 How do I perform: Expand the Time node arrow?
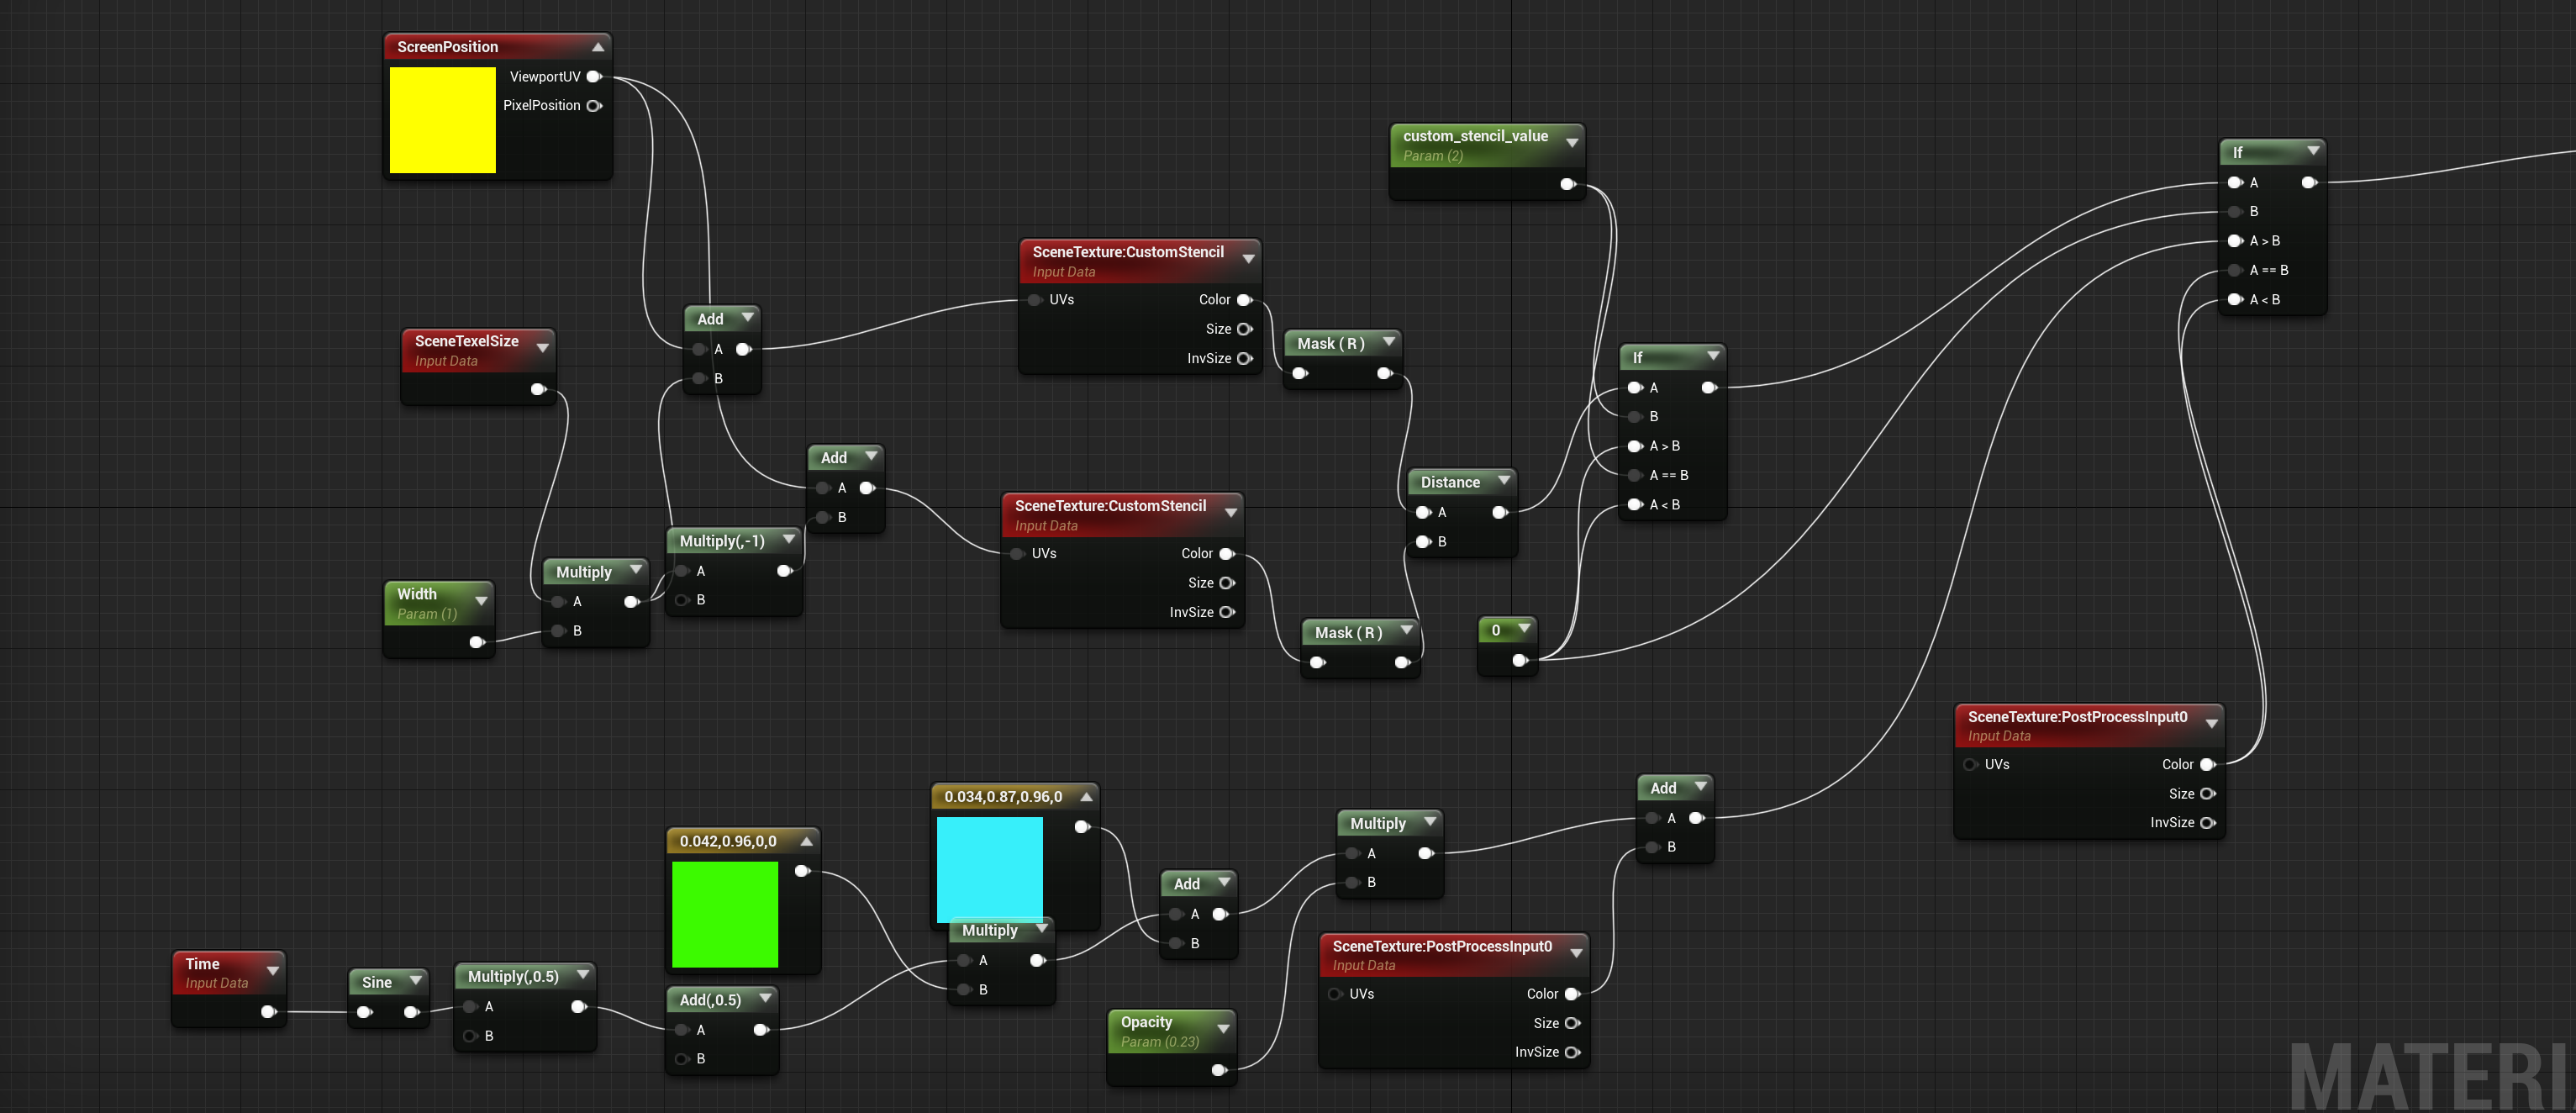click(x=272, y=971)
